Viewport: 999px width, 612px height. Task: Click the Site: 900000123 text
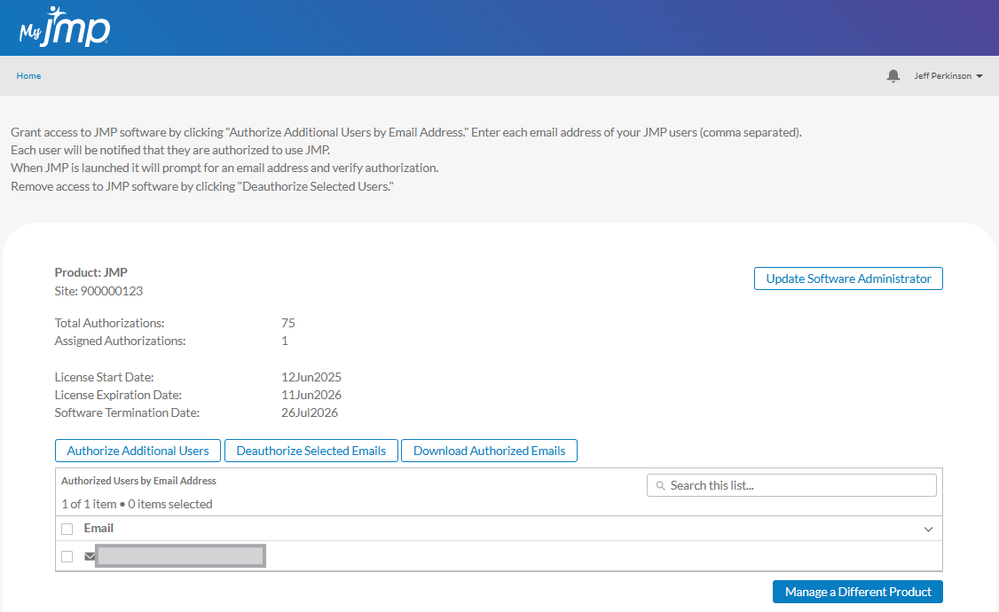click(99, 291)
